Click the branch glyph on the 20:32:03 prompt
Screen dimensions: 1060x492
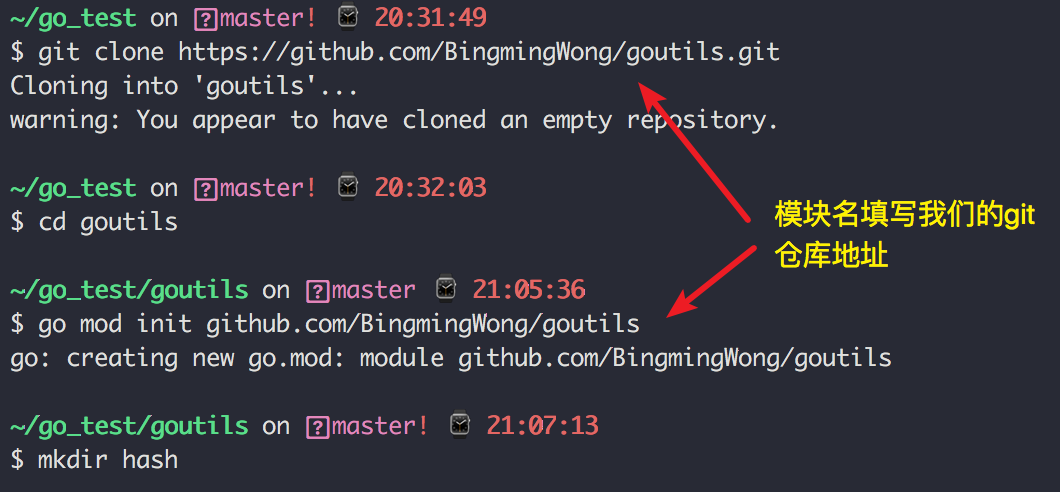tap(206, 189)
